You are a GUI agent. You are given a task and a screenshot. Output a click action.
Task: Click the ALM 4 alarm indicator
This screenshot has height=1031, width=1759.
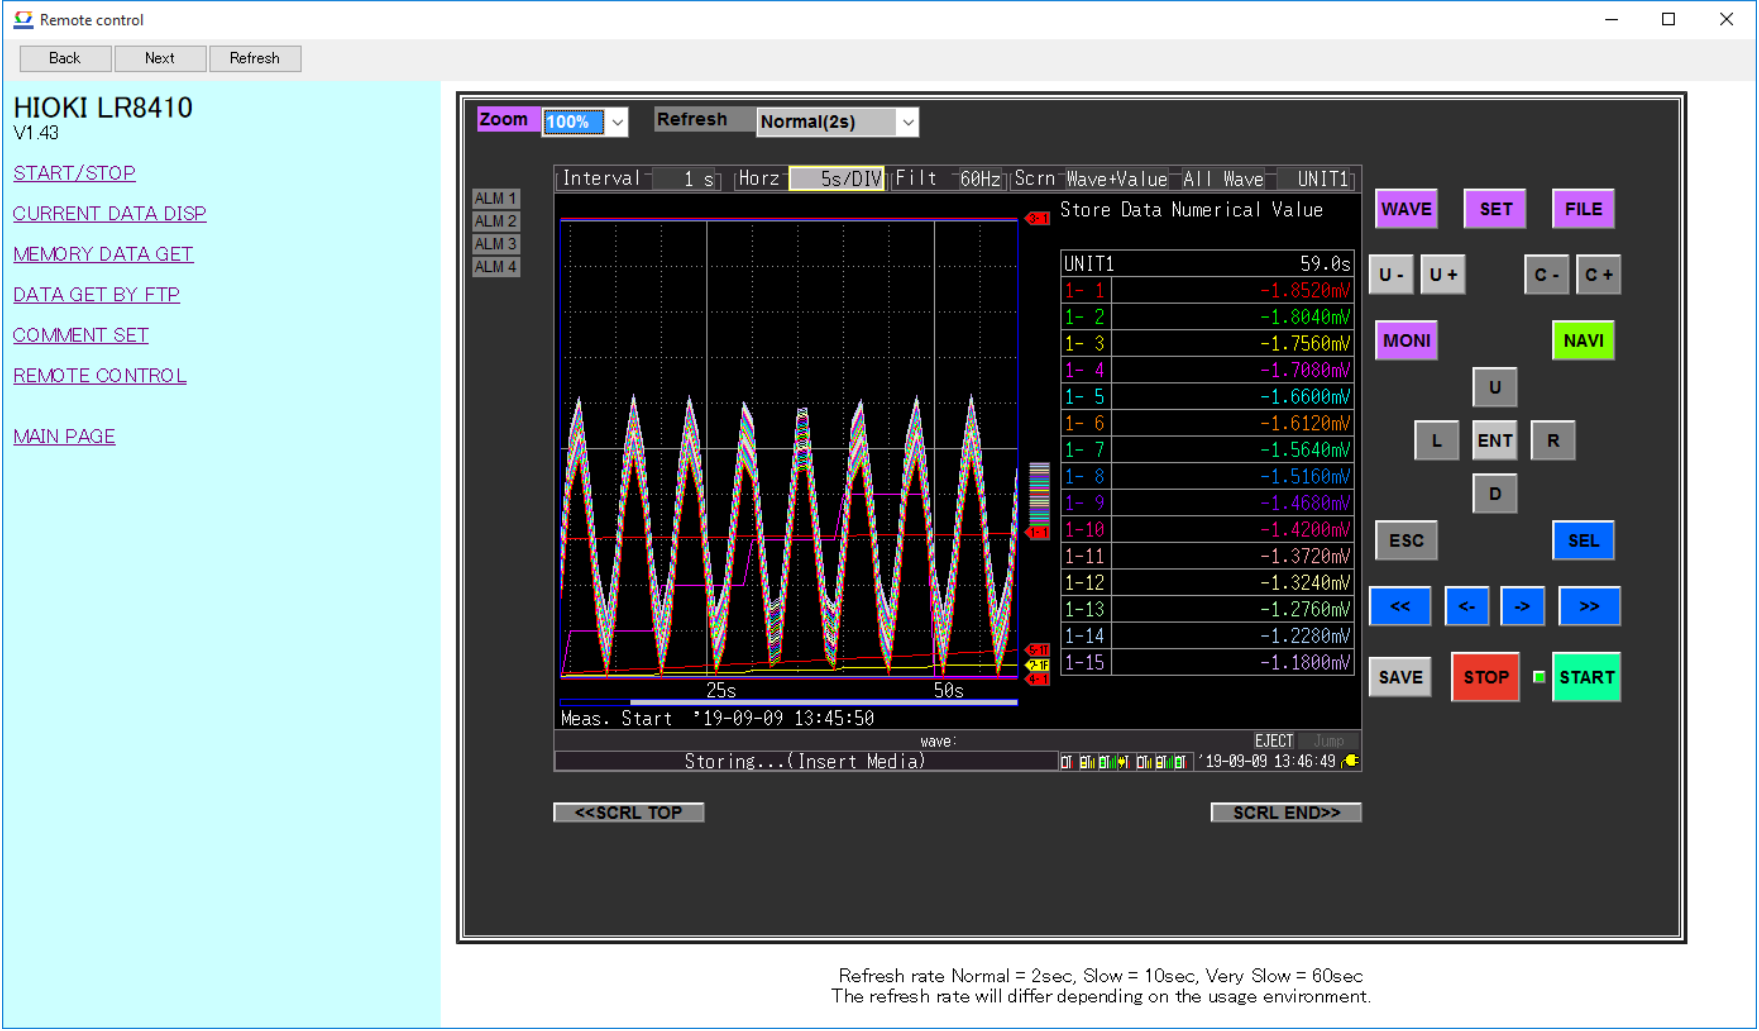tap(495, 267)
